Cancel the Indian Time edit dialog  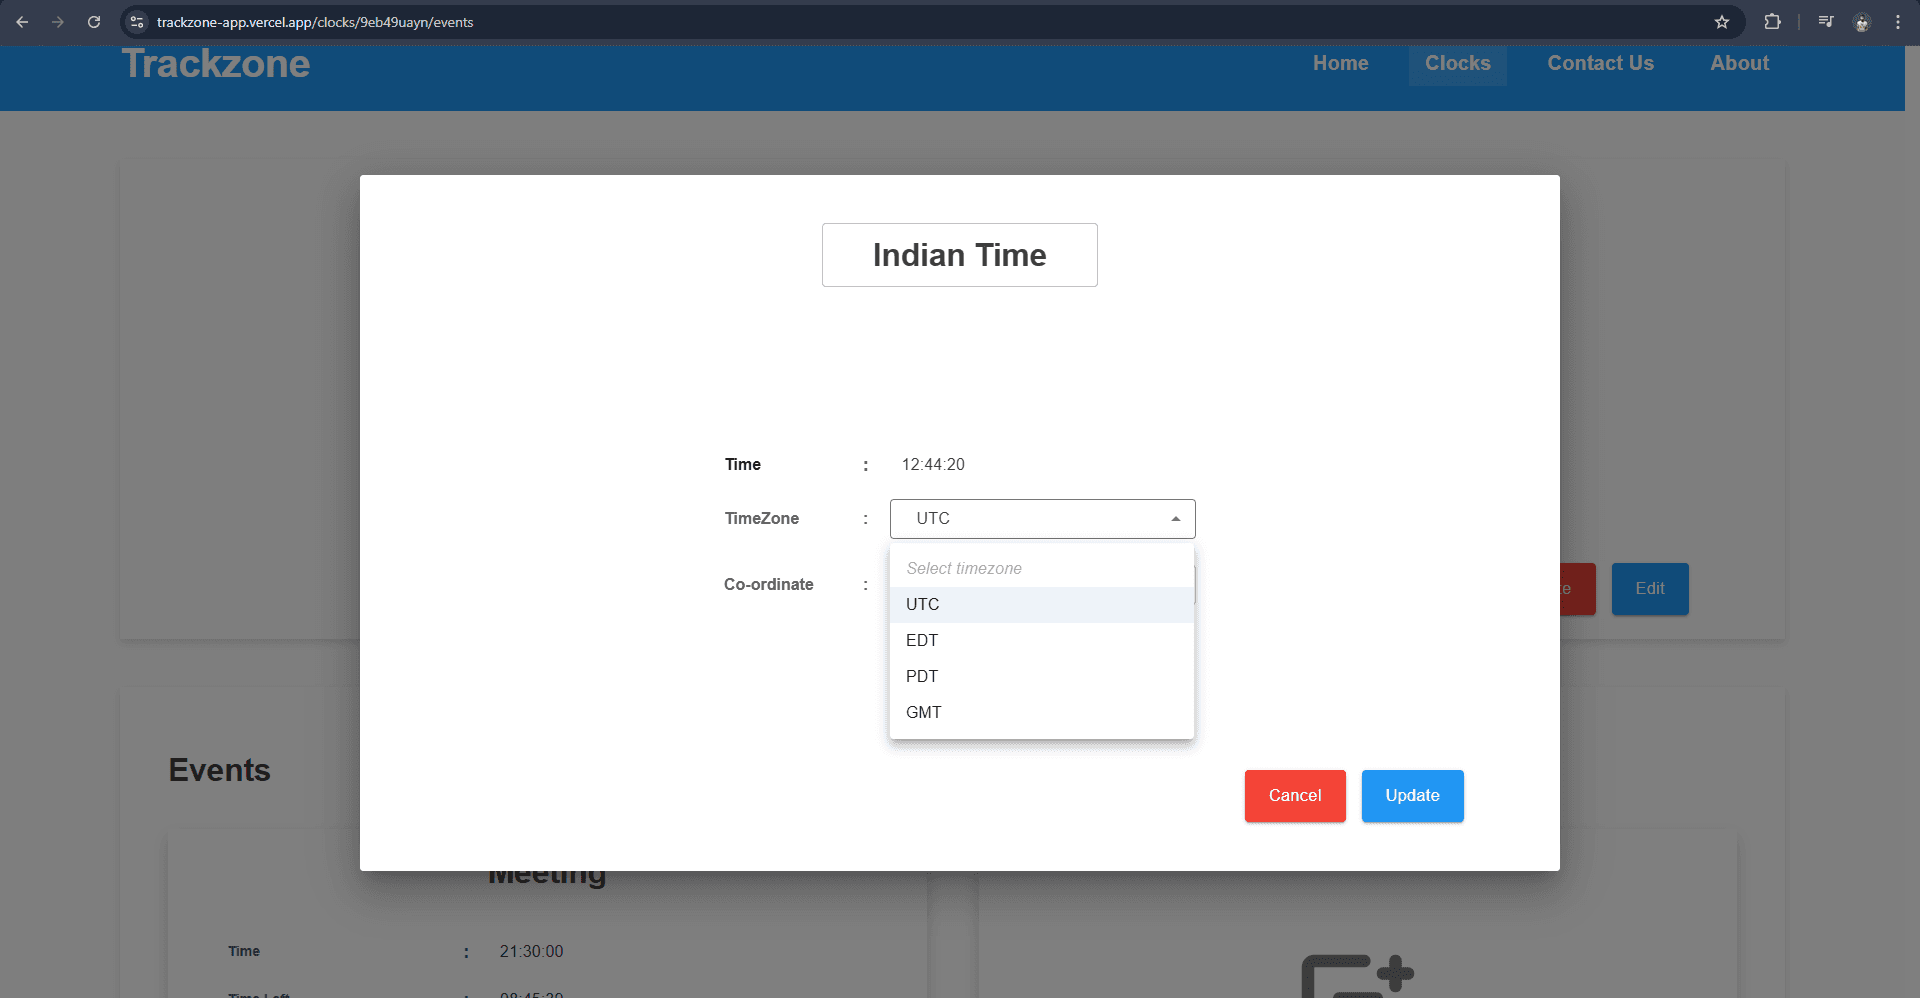click(1294, 795)
